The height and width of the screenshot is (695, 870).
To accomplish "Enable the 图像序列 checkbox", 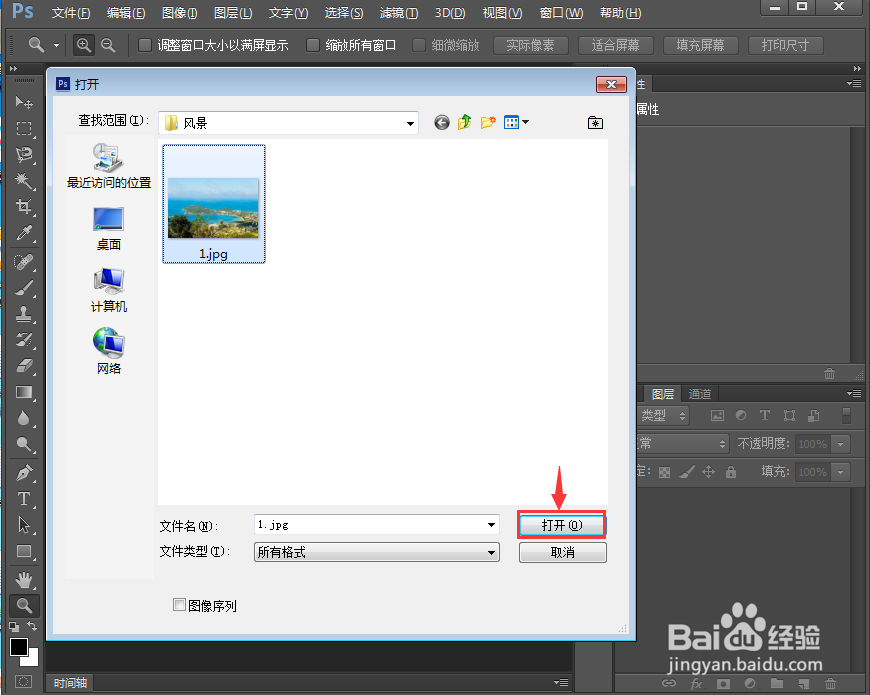I will 180,605.
